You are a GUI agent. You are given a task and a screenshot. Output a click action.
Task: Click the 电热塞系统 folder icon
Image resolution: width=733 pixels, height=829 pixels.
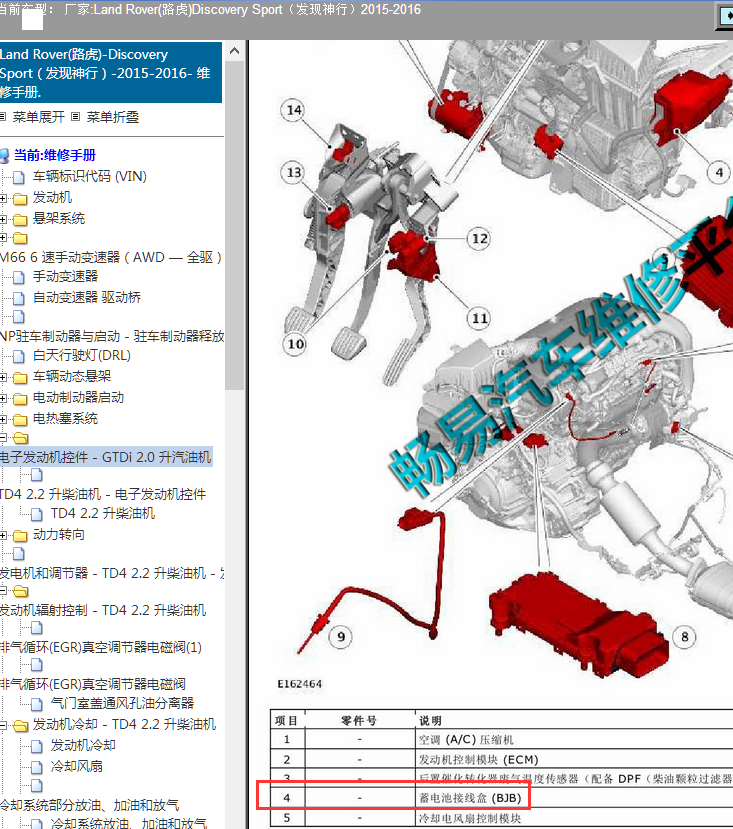tap(20, 420)
